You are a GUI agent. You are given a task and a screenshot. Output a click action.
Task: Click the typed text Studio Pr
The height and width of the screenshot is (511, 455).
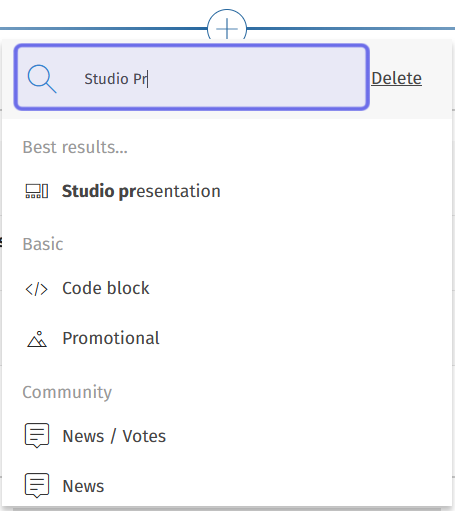tap(115, 79)
